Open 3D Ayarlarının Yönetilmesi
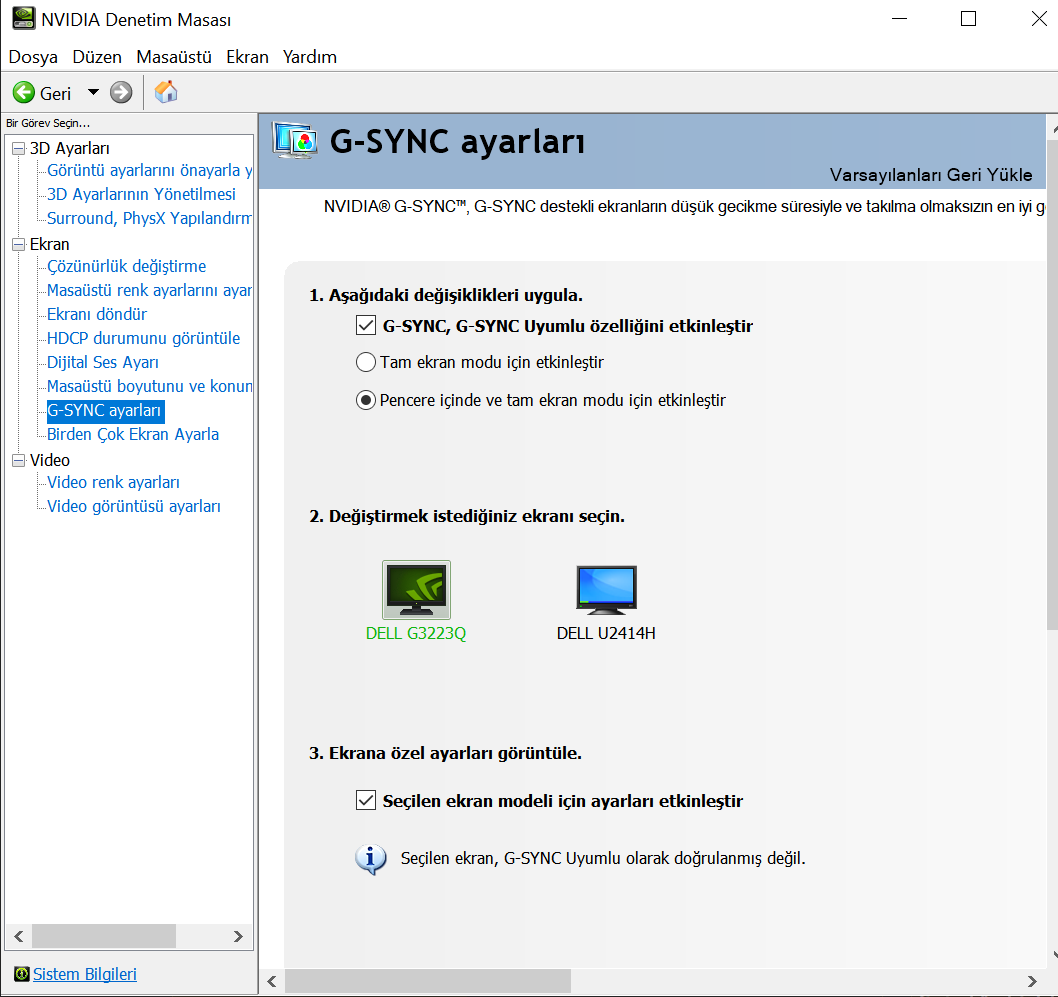1058x997 pixels. point(141,194)
